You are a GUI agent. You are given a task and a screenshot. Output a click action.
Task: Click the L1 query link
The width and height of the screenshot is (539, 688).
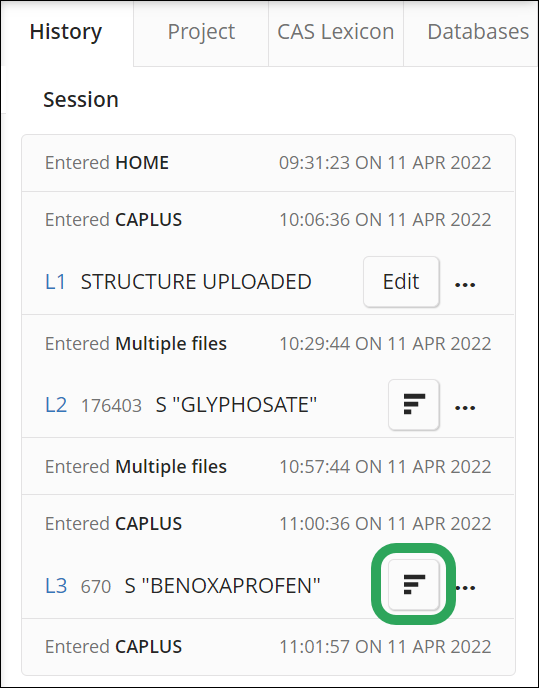pos(56,282)
